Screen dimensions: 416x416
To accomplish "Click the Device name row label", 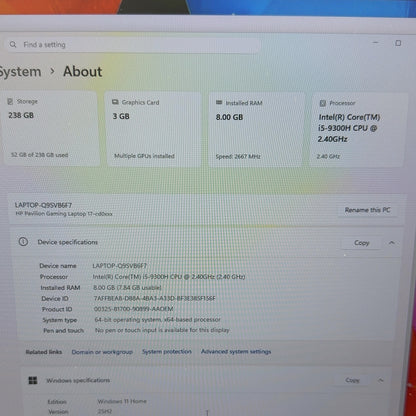I will point(58,266).
